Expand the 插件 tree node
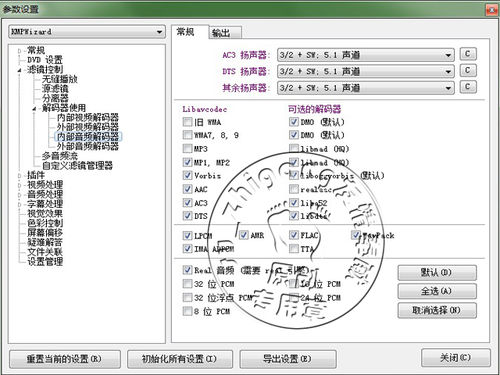 coord(19,175)
